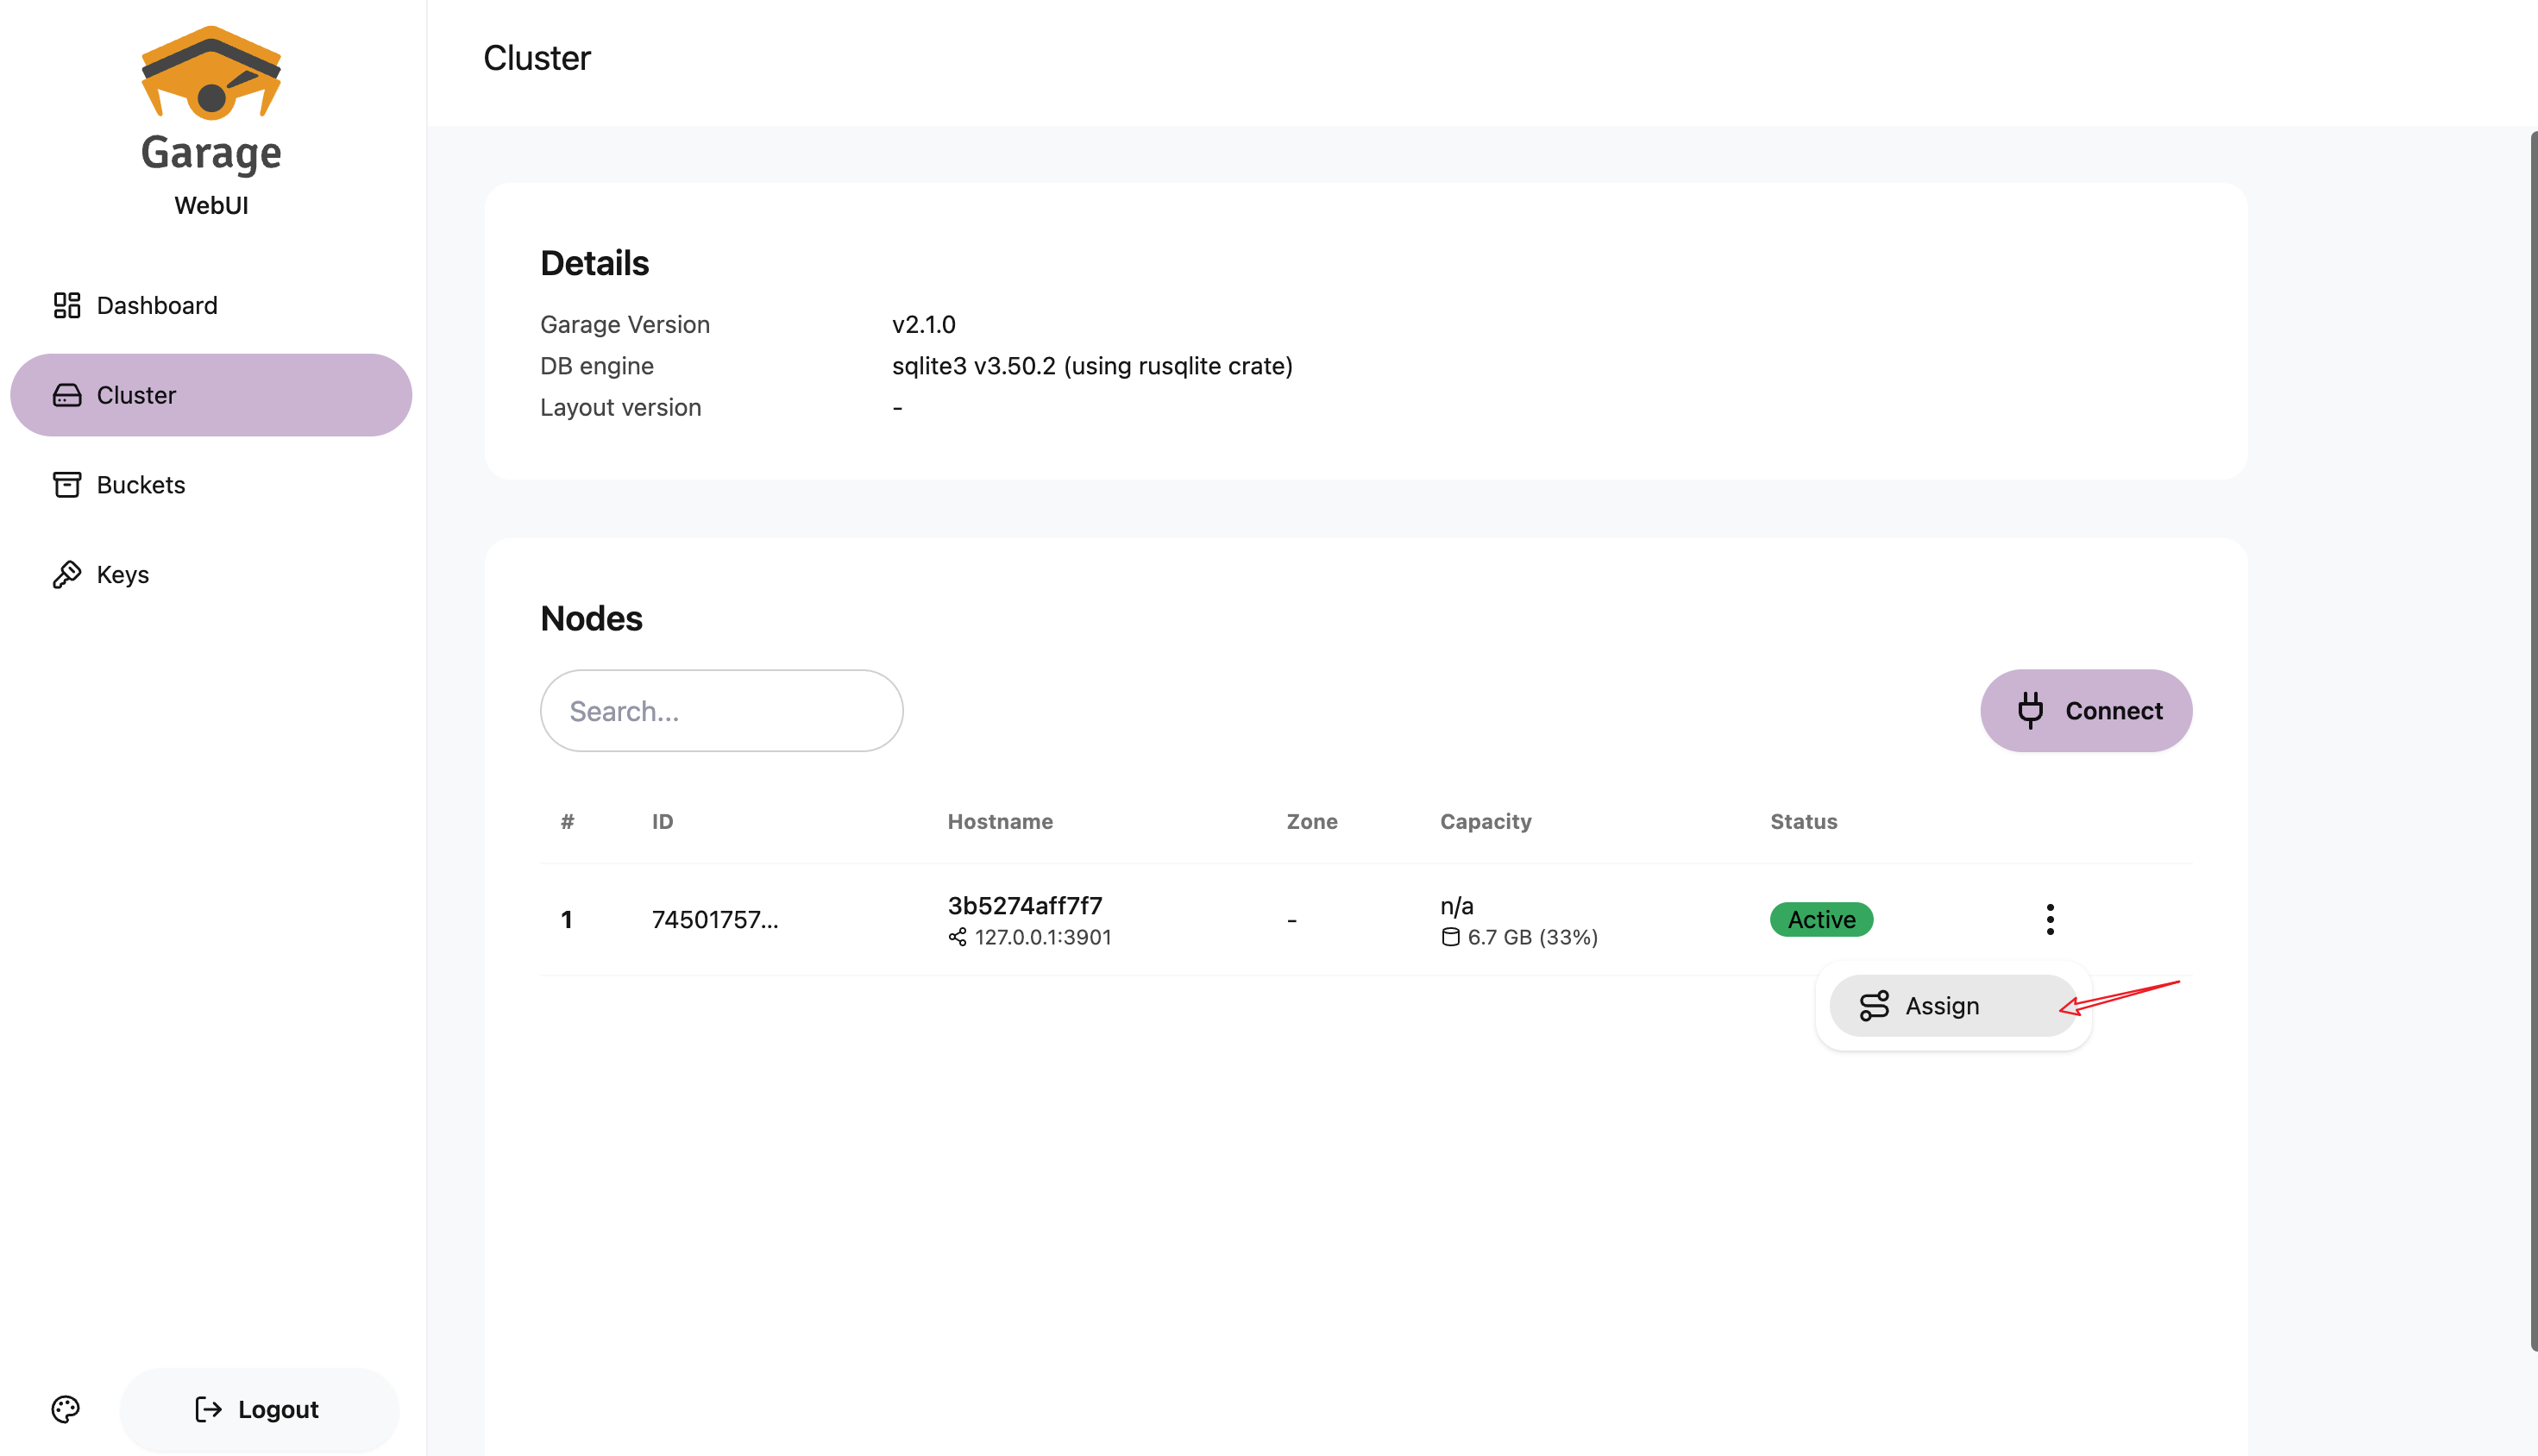Image resolution: width=2538 pixels, height=1456 pixels.
Task: Toggle the node's three-dot actions menu
Action: click(x=2049, y=919)
